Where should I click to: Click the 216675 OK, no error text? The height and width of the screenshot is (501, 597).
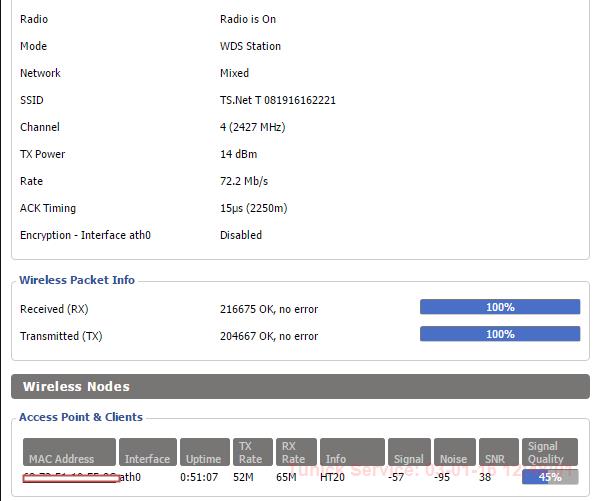tap(269, 309)
